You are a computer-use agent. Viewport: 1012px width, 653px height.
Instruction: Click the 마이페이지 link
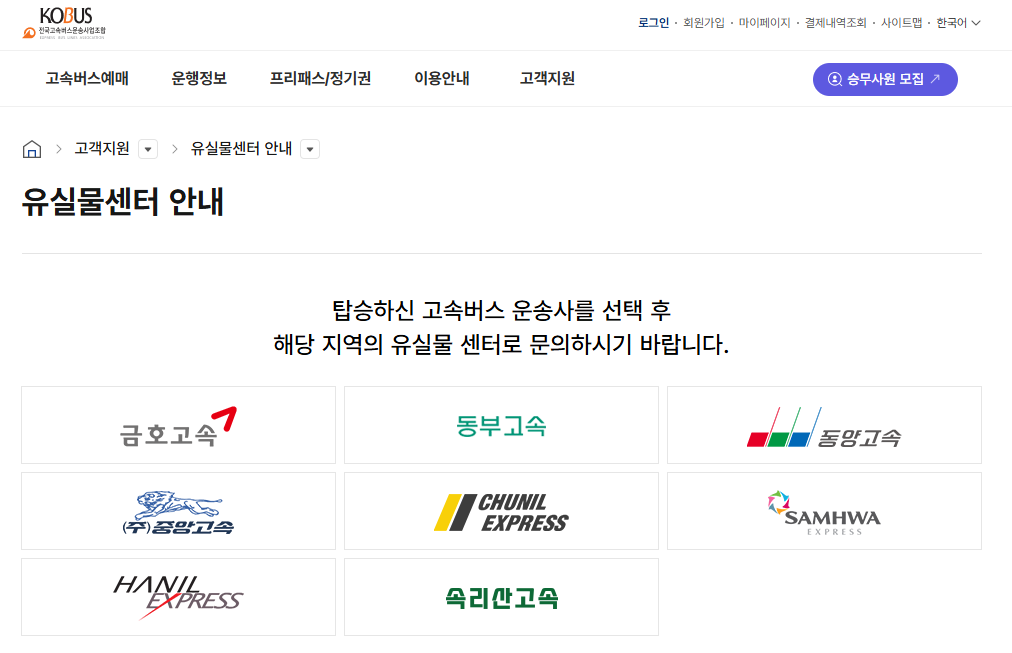click(x=761, y=21)
